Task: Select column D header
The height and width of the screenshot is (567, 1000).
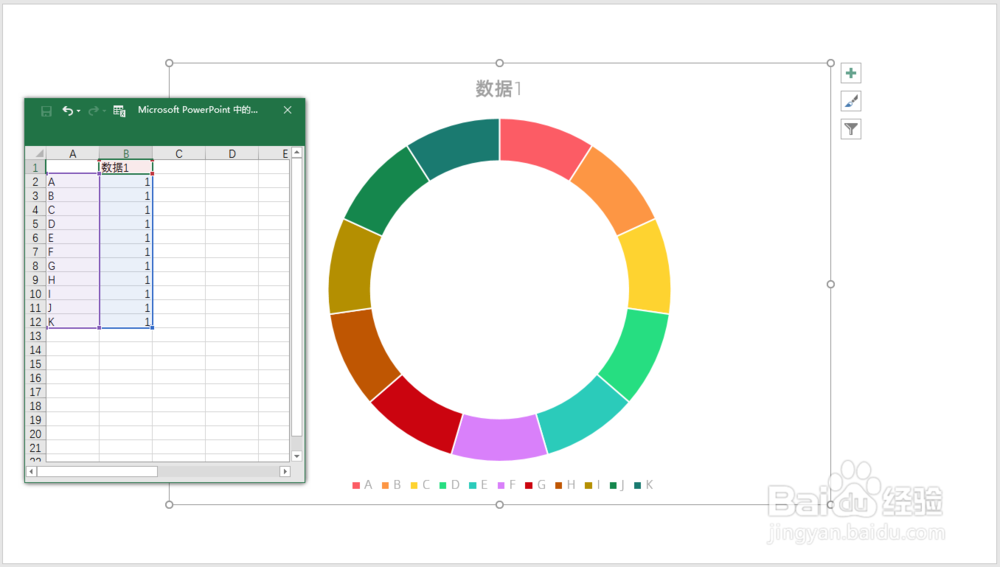Action: click(x=232, y=154)
